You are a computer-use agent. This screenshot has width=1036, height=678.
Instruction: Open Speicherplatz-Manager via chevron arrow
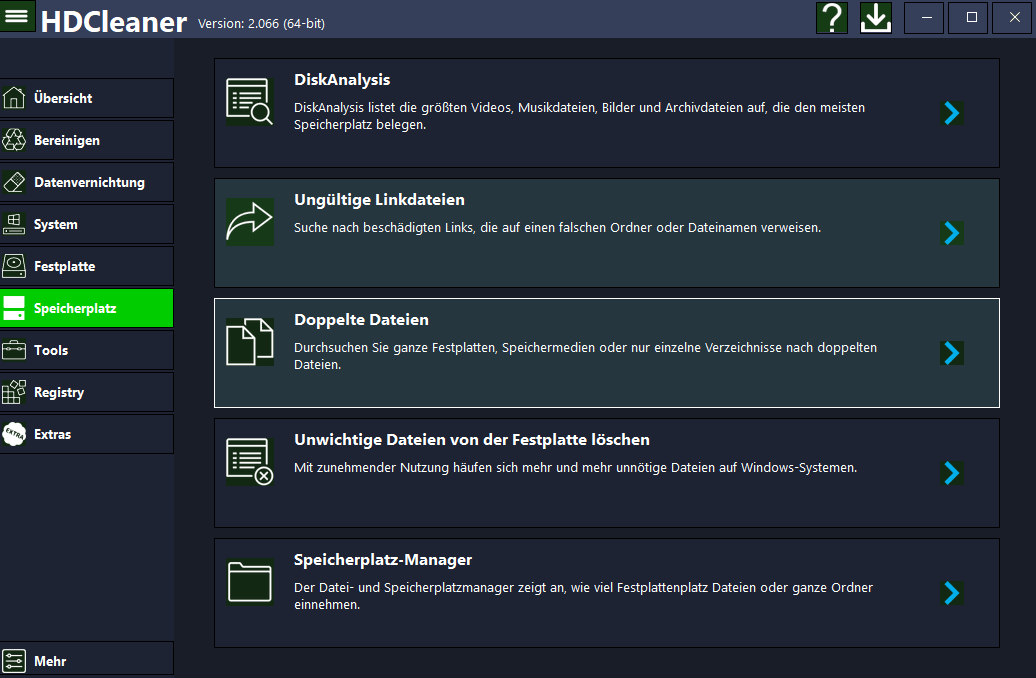point(952,593)
